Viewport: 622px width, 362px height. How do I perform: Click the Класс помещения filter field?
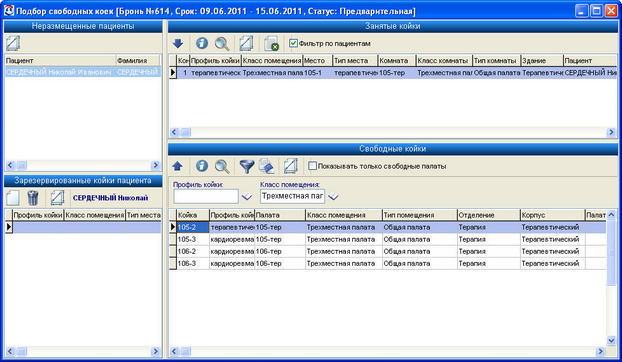[x=292, y=196]
